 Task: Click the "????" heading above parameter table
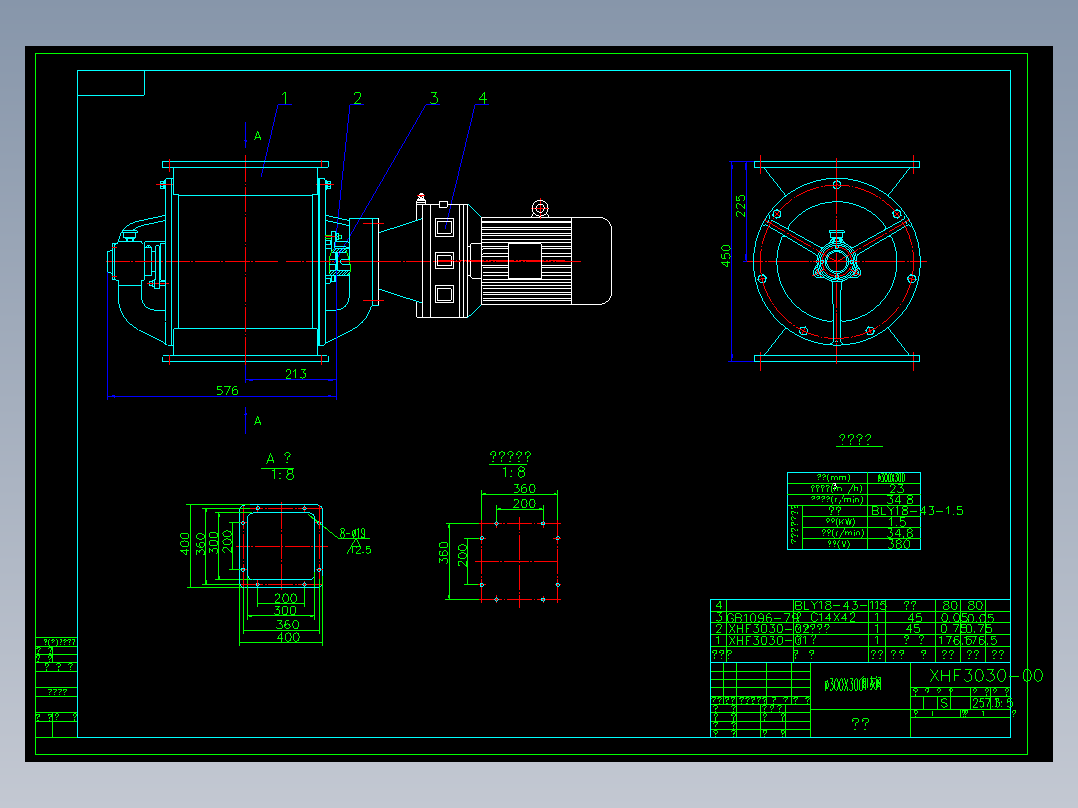(x=855, y=439)
